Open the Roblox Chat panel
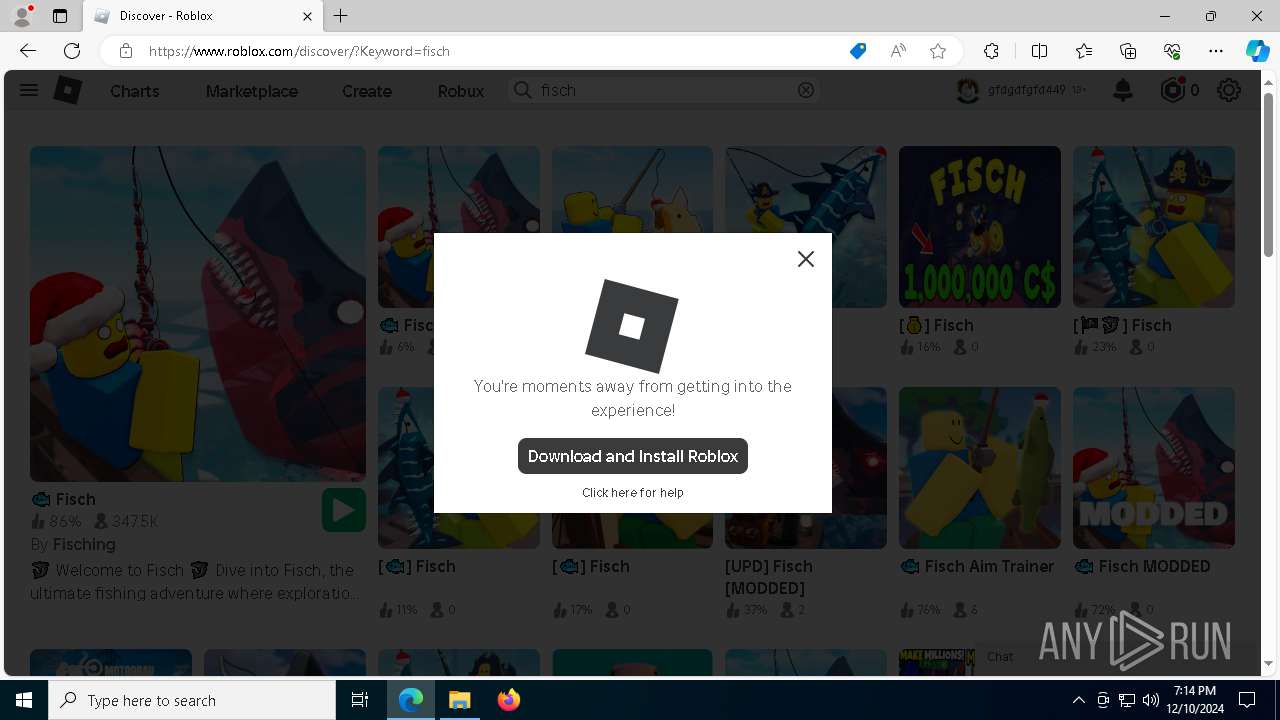 (x=1000, y=657)
